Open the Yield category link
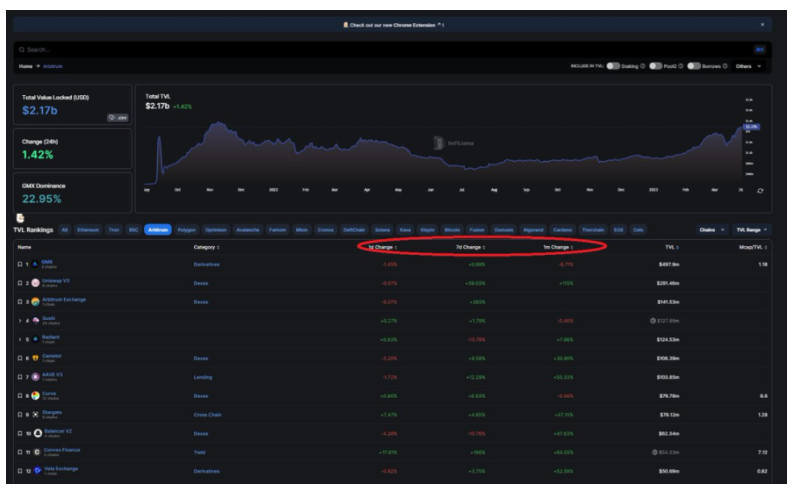The width and height of the screenshot is (793, 491). [199, 452]
